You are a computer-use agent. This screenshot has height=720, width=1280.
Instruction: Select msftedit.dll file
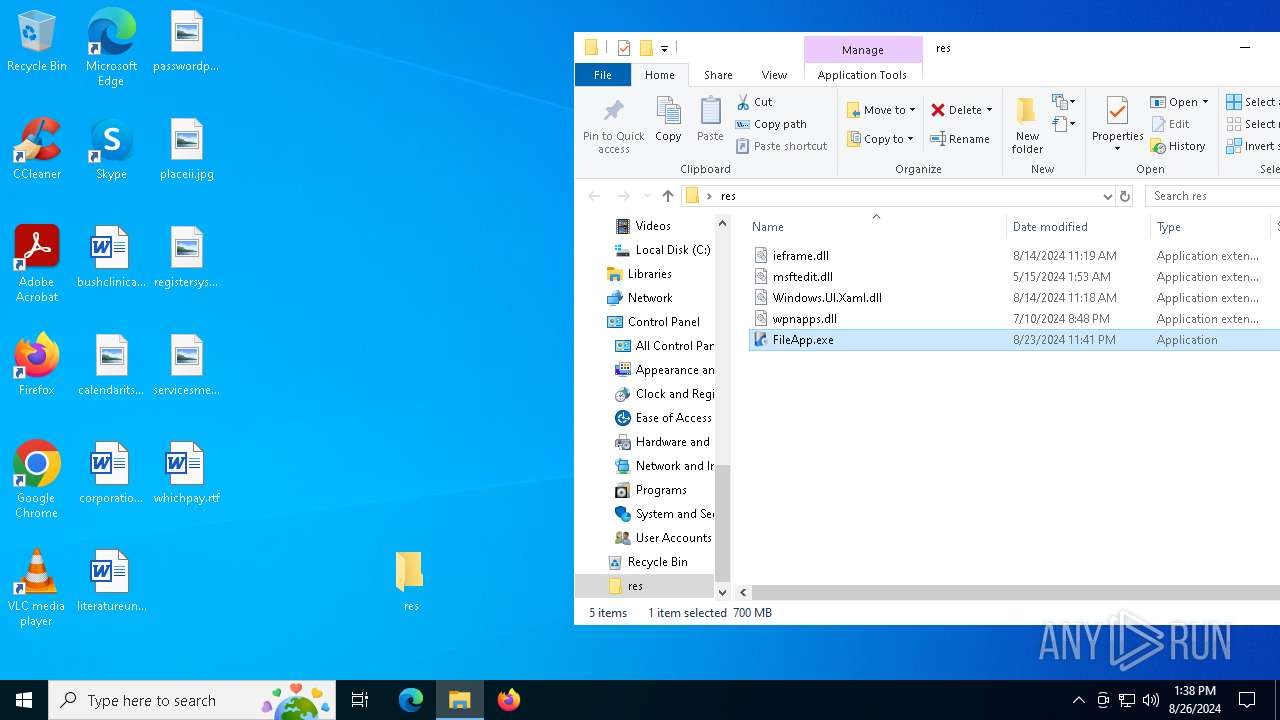click(802, 277)
